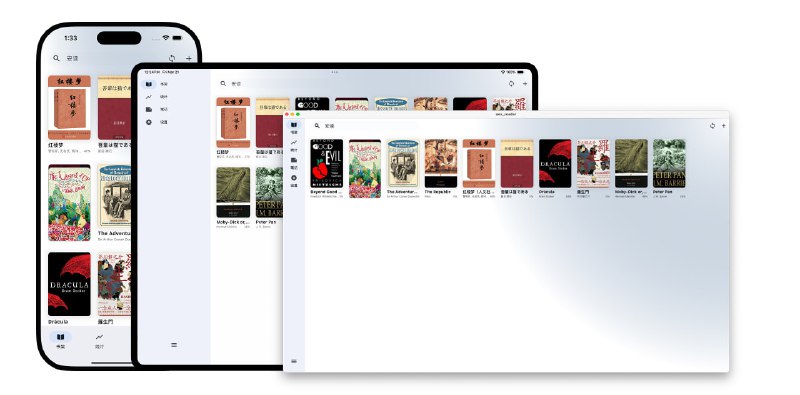Open red Japanese book cover in desktop window

click(517, 163)
